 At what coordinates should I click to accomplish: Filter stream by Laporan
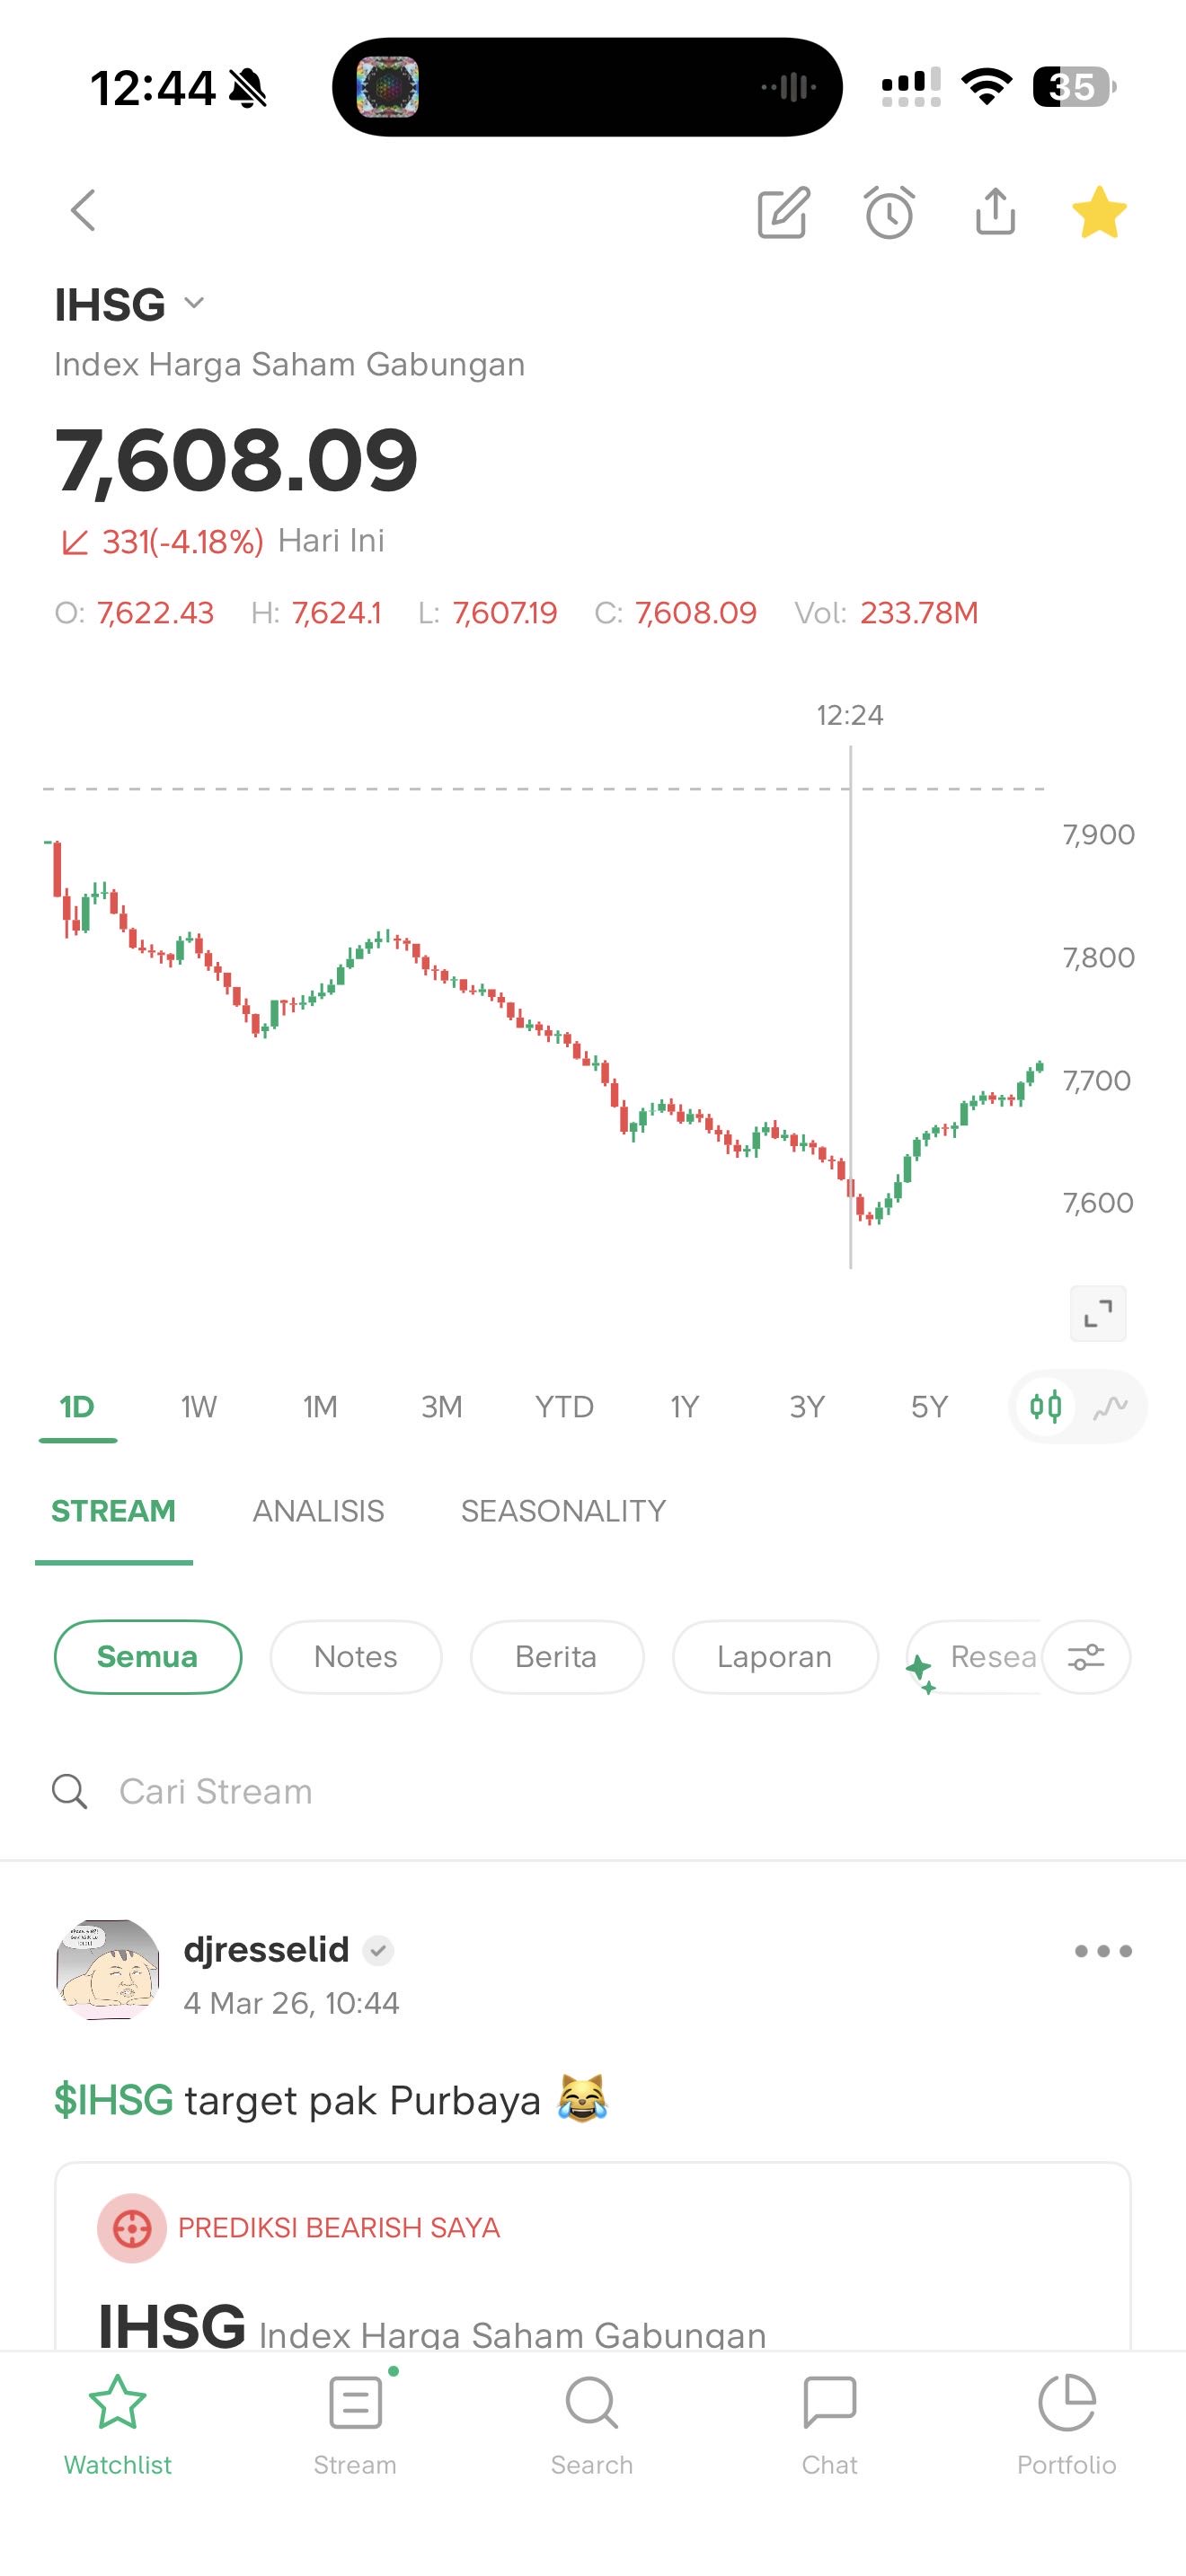(774, 1657)
